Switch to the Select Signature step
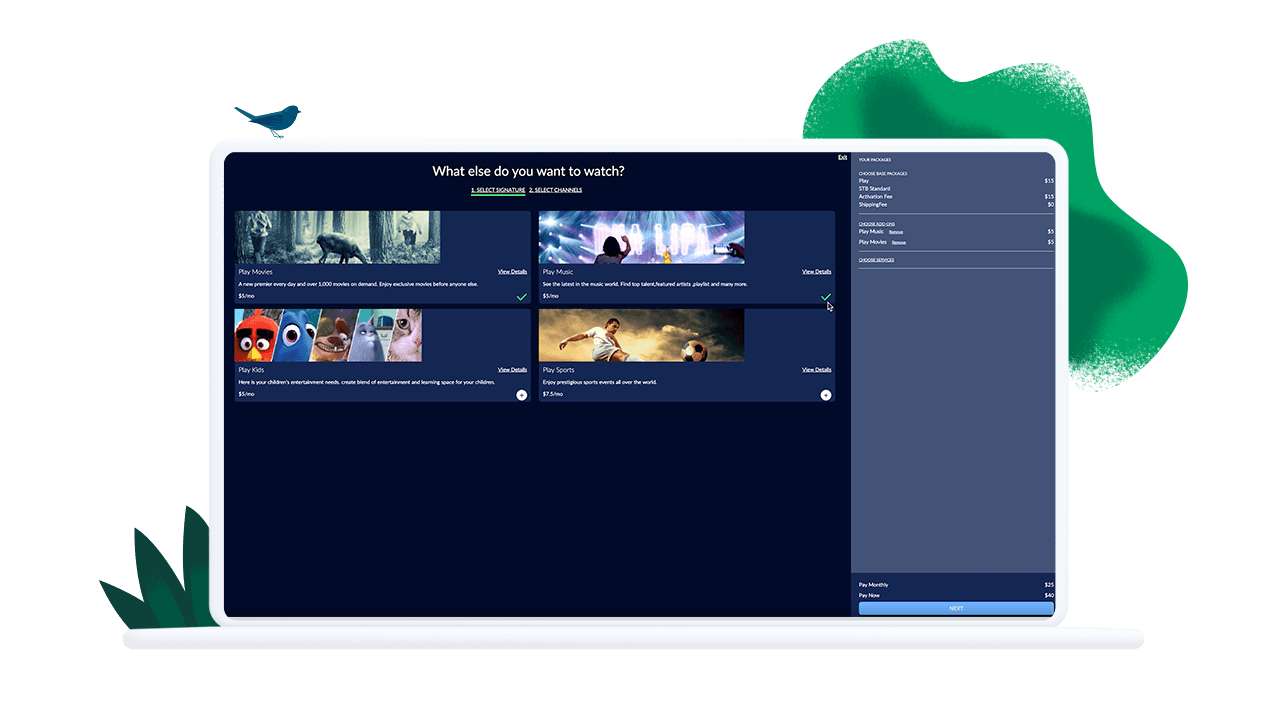Screen dimensions: 1268x714 (x=498, y=190)
